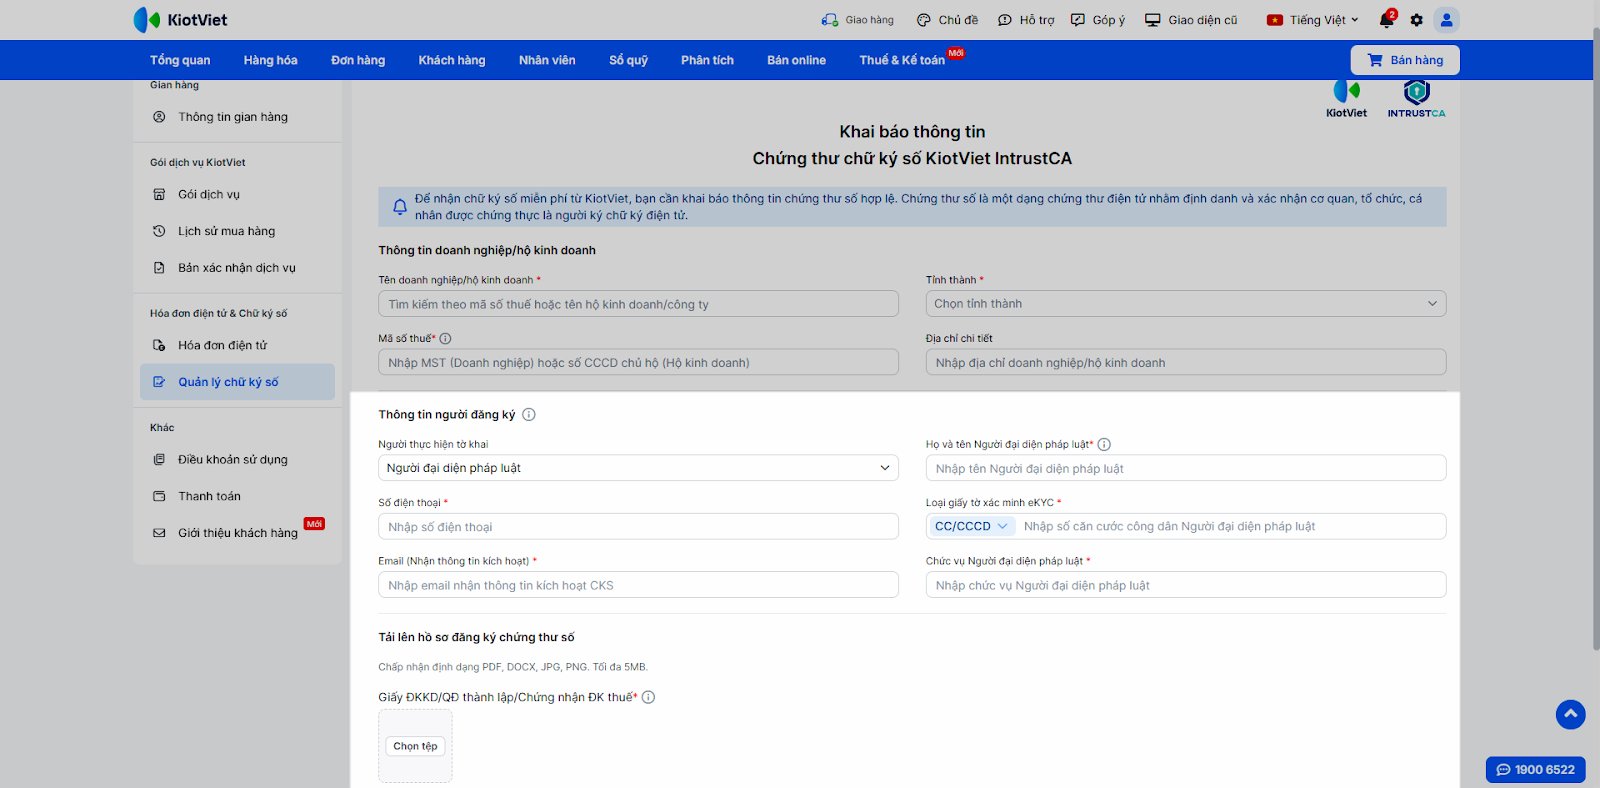This screenshot has height=788, width=1600.
Task: Go to Lịch sử mua hàng
Action: coord(227,231)
